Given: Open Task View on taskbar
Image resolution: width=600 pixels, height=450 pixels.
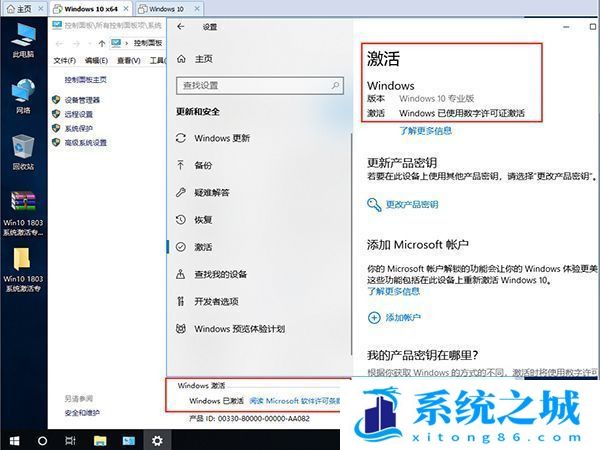Looking at the screenshot, I should click(70, 440).
